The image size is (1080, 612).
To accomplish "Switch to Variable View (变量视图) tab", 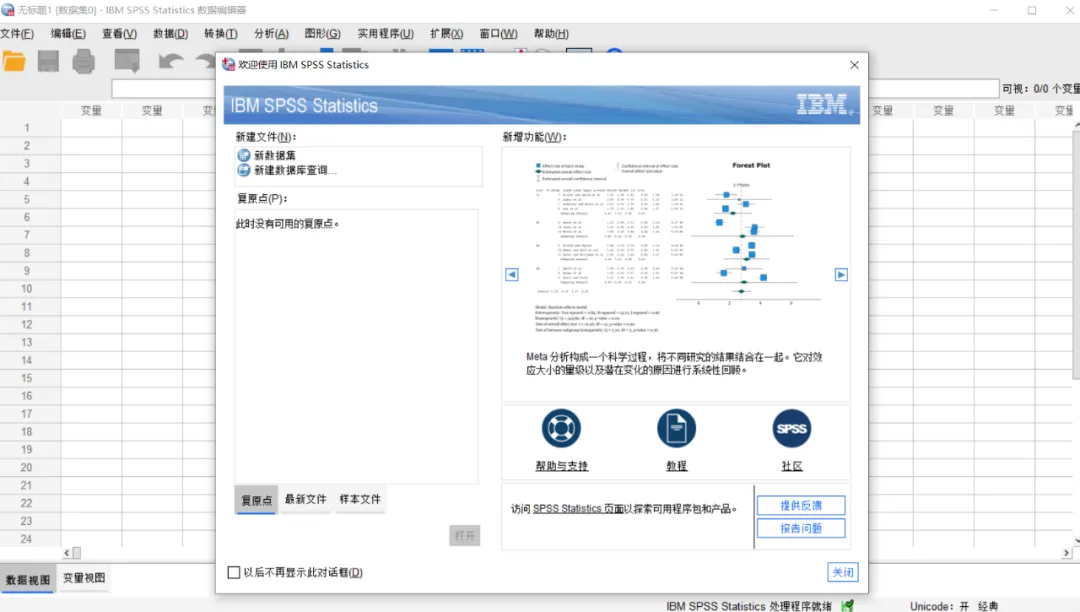I will (x=84, y=578).
